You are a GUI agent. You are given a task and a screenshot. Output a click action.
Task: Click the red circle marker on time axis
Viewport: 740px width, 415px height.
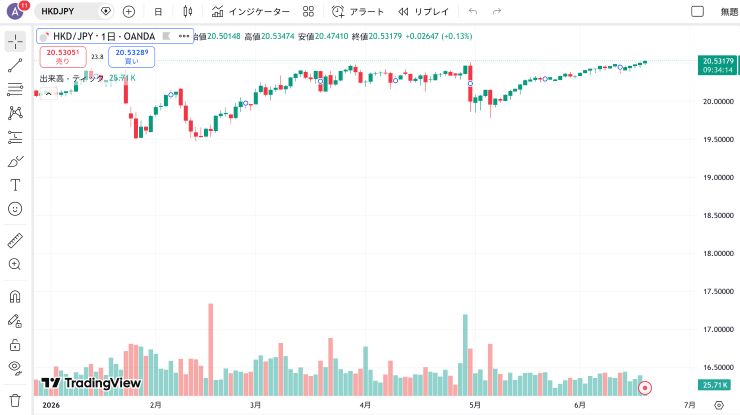(645, 388)
